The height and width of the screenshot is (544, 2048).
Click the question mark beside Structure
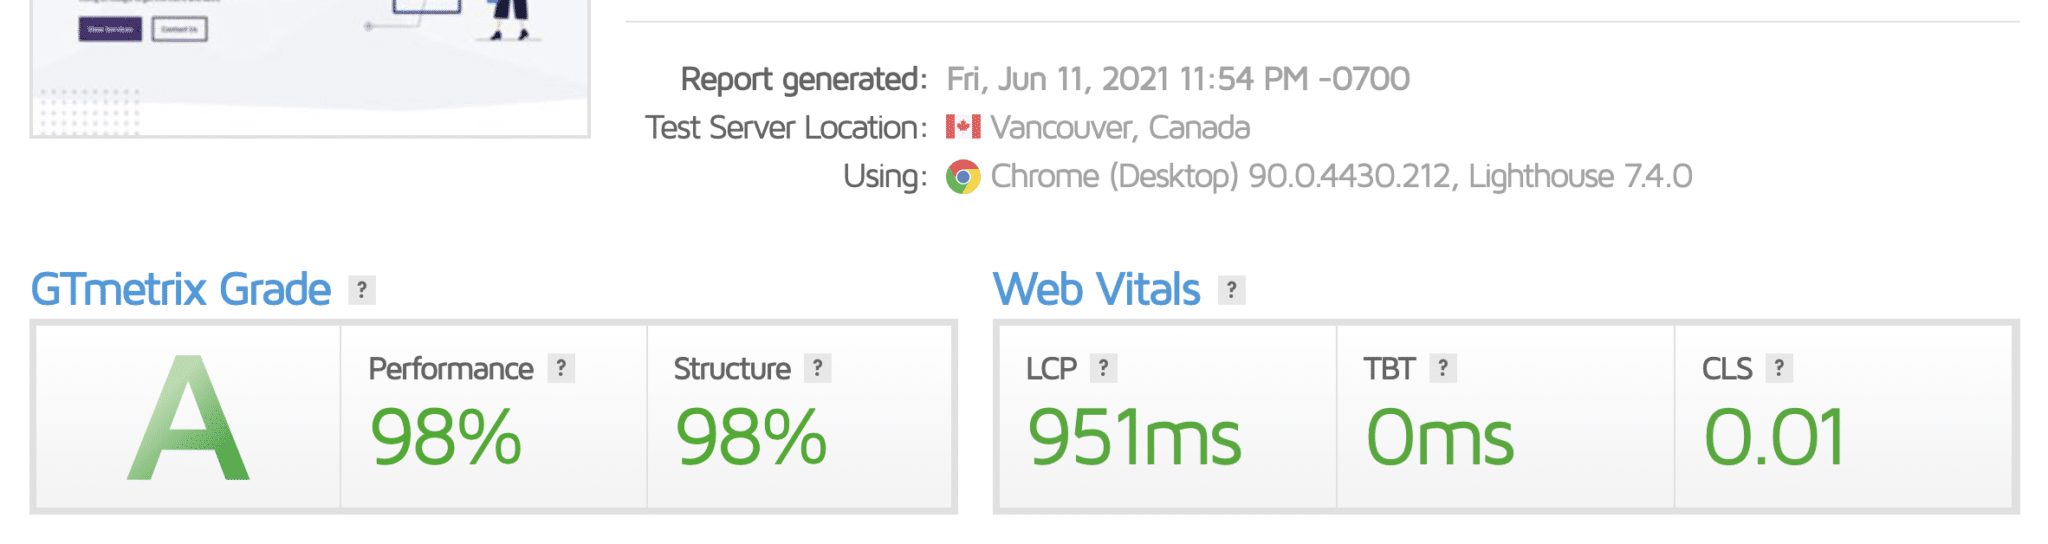818,368
